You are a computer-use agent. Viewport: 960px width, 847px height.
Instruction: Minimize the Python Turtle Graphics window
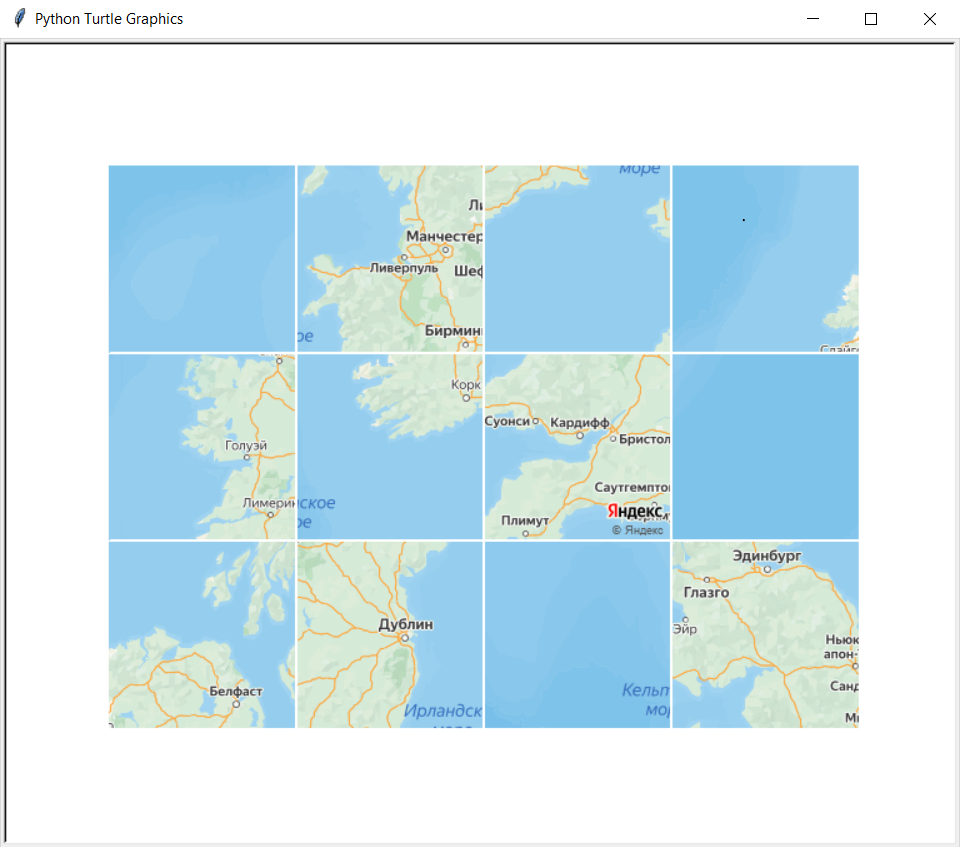click(812, 19)
